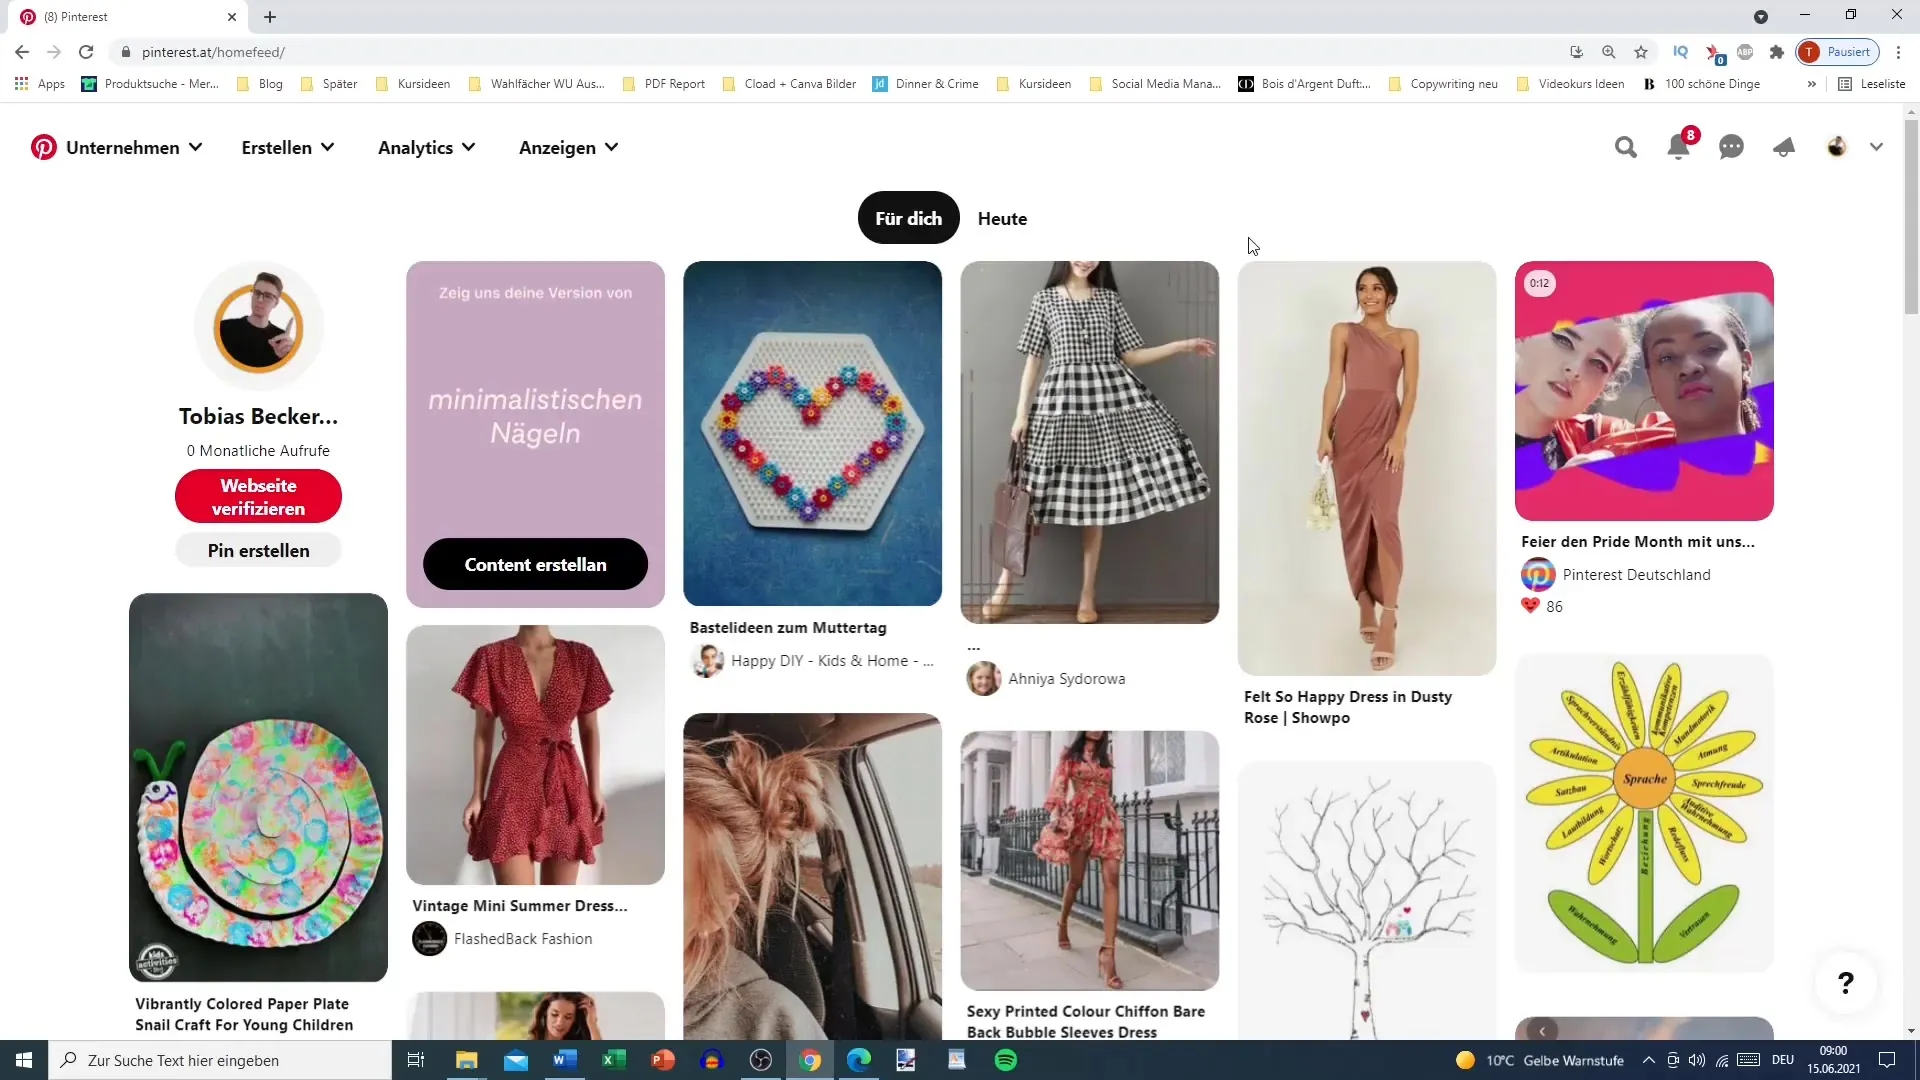Click the messages/chat icon

coord(1731,146)
